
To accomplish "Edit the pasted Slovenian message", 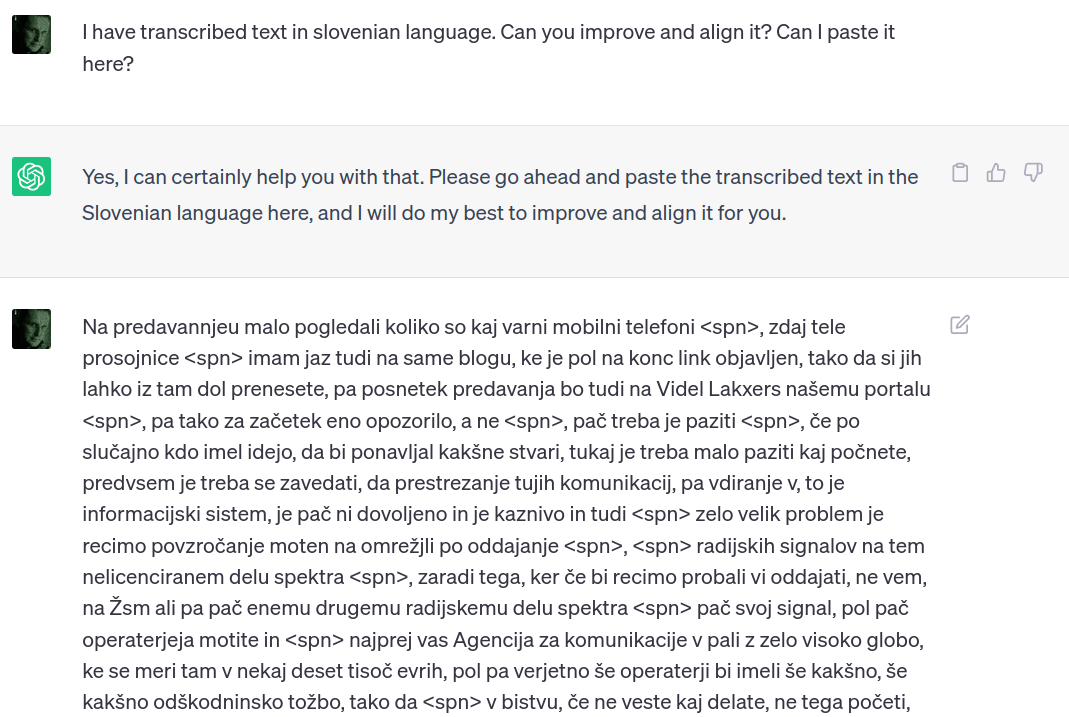I will click(x=960, y=325).
